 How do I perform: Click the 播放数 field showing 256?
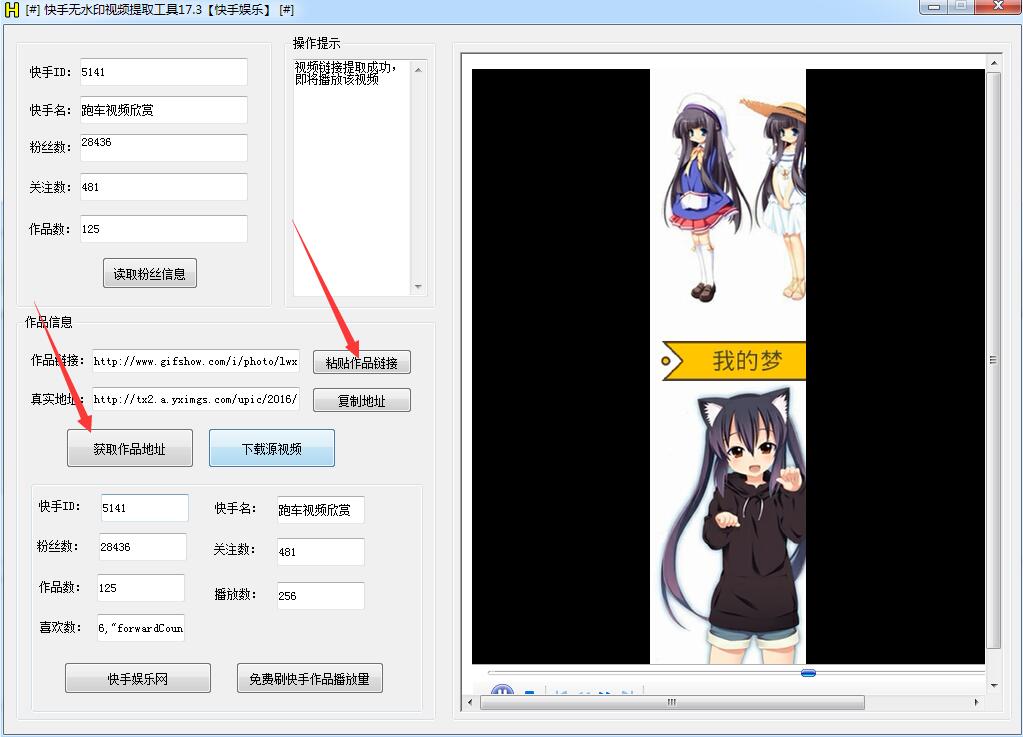click(320, 595)
